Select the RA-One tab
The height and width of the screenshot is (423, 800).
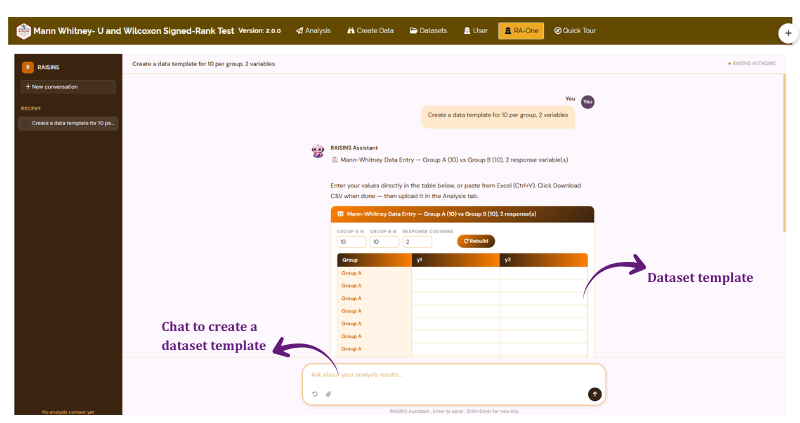[521, 31]
